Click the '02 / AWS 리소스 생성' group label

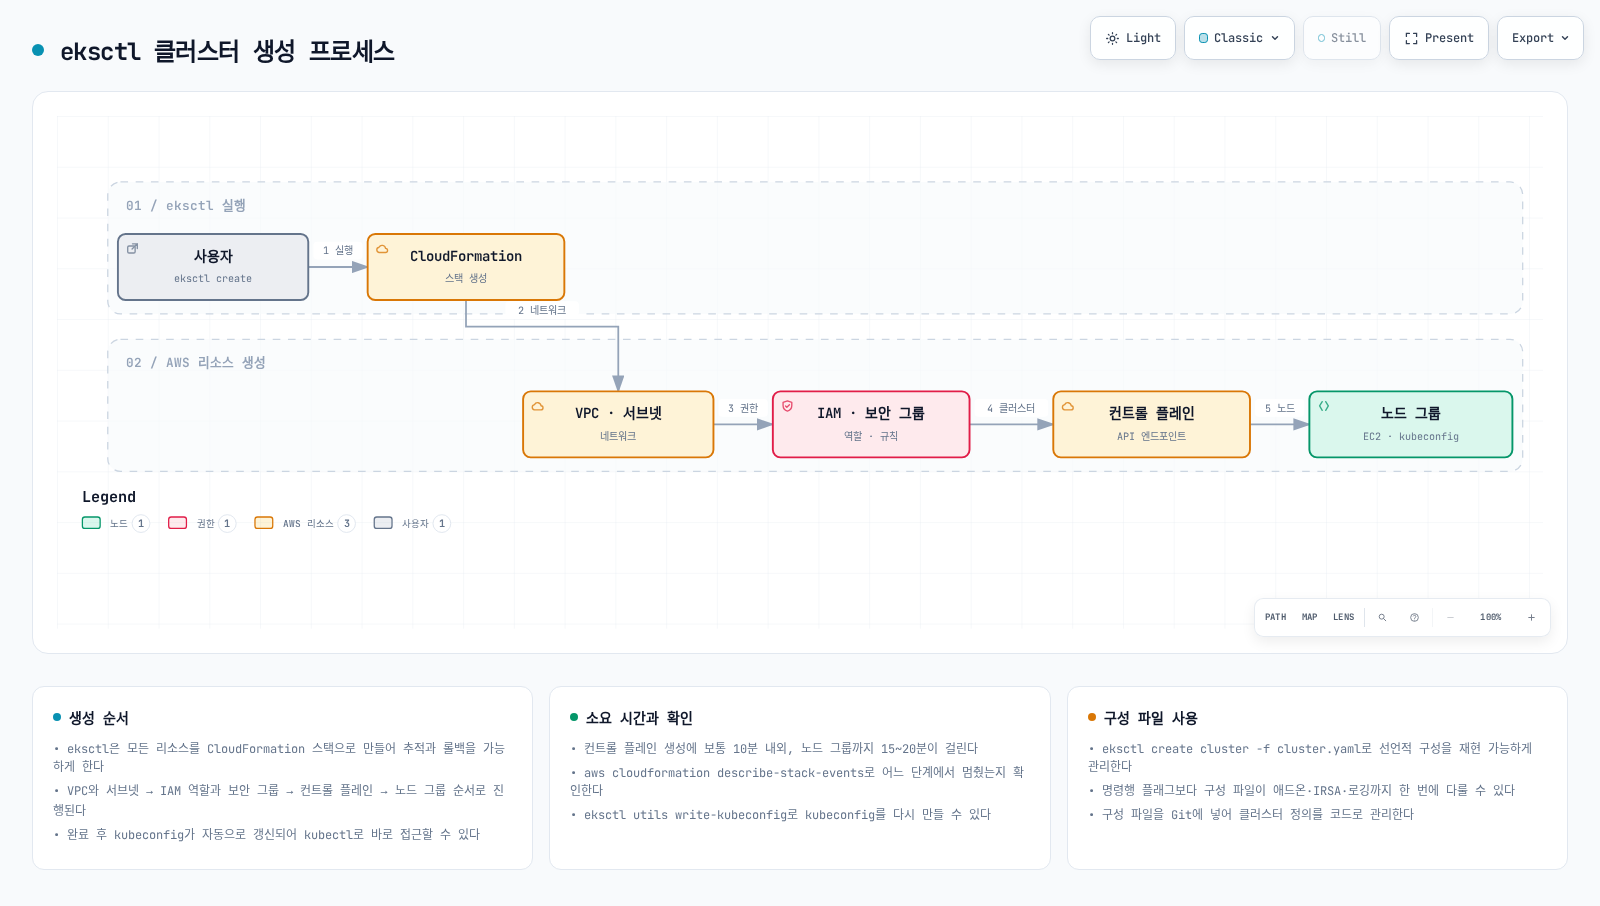tap(196, 362)
